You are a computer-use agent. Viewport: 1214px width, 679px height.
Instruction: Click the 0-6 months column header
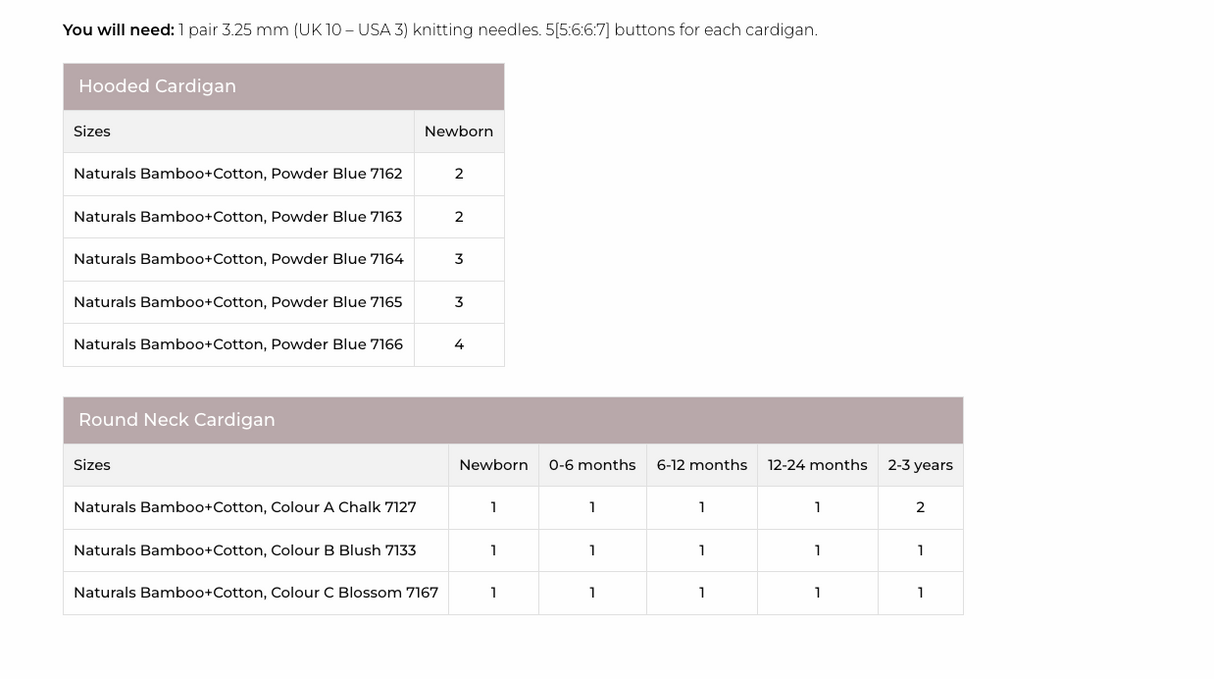[x=592, y=465]
